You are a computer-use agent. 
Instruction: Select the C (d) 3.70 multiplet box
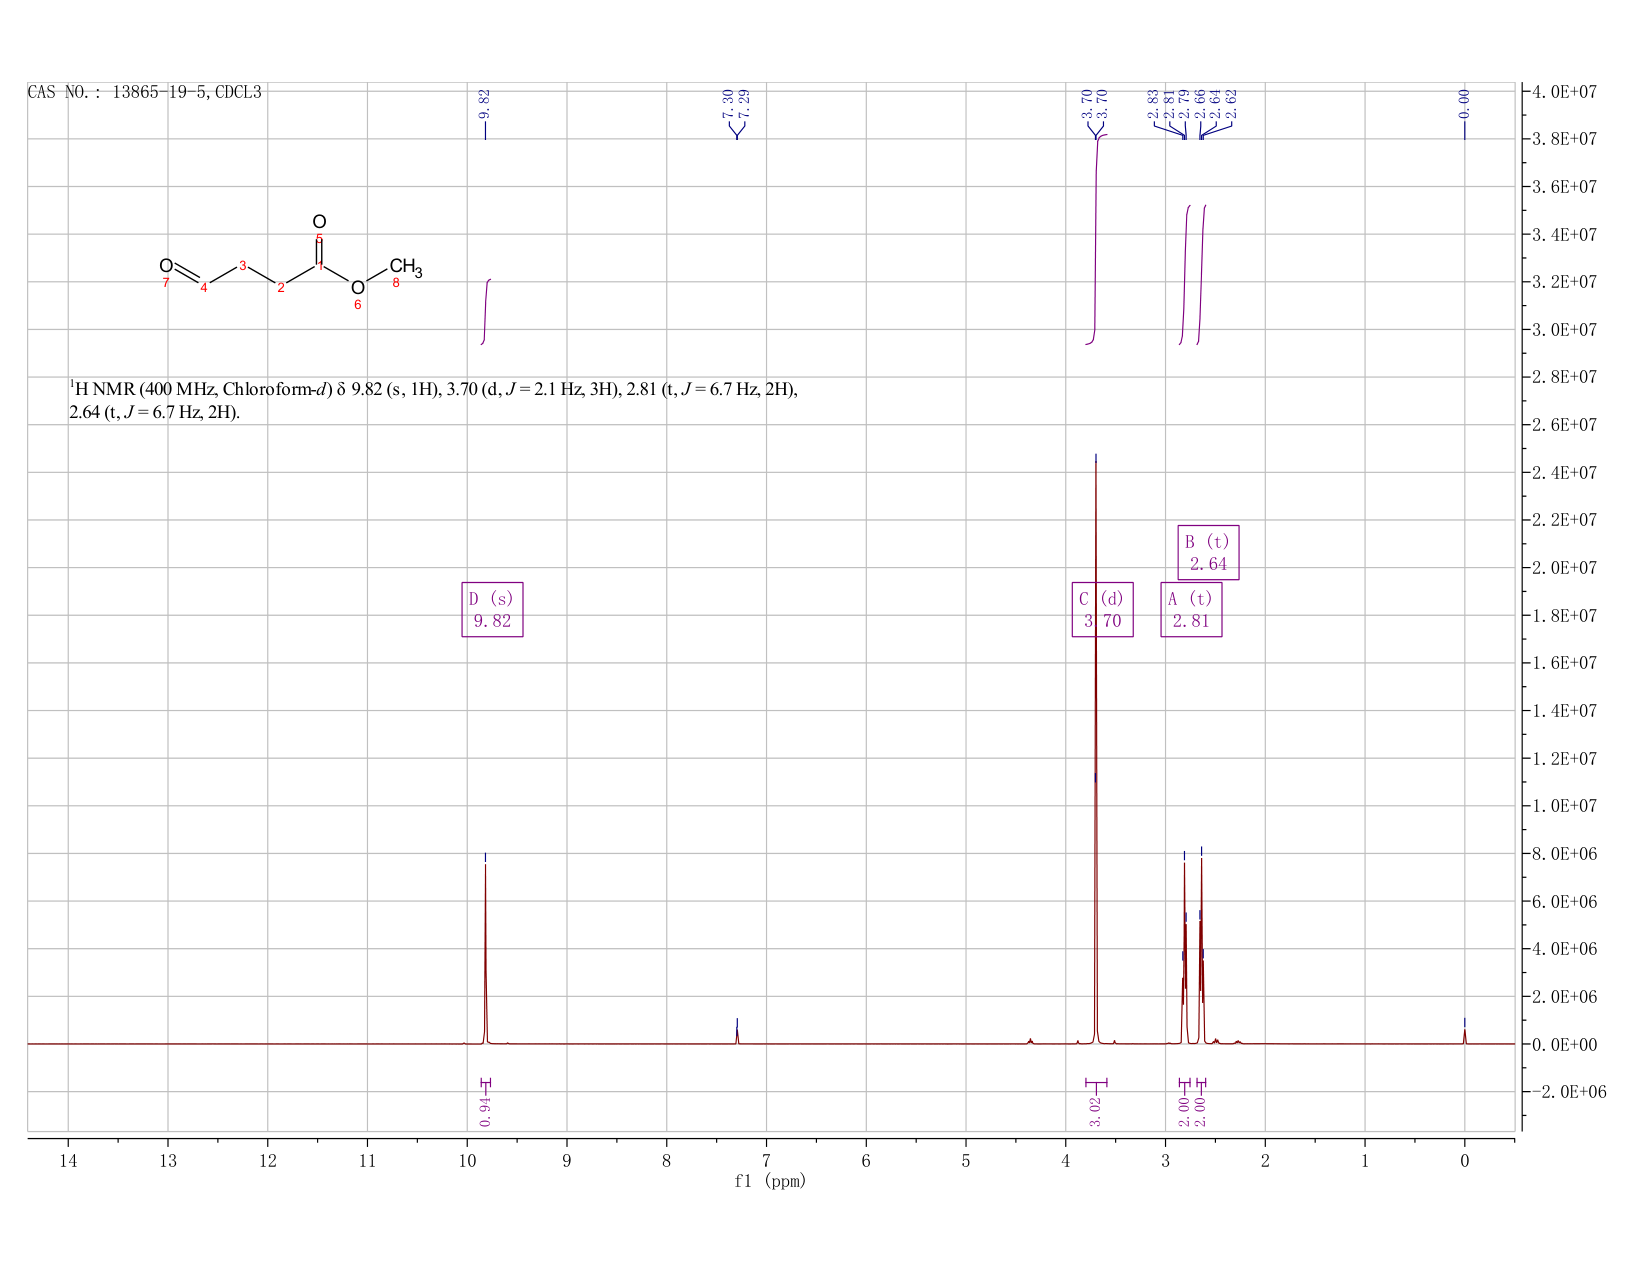[x=1102, y=609]
